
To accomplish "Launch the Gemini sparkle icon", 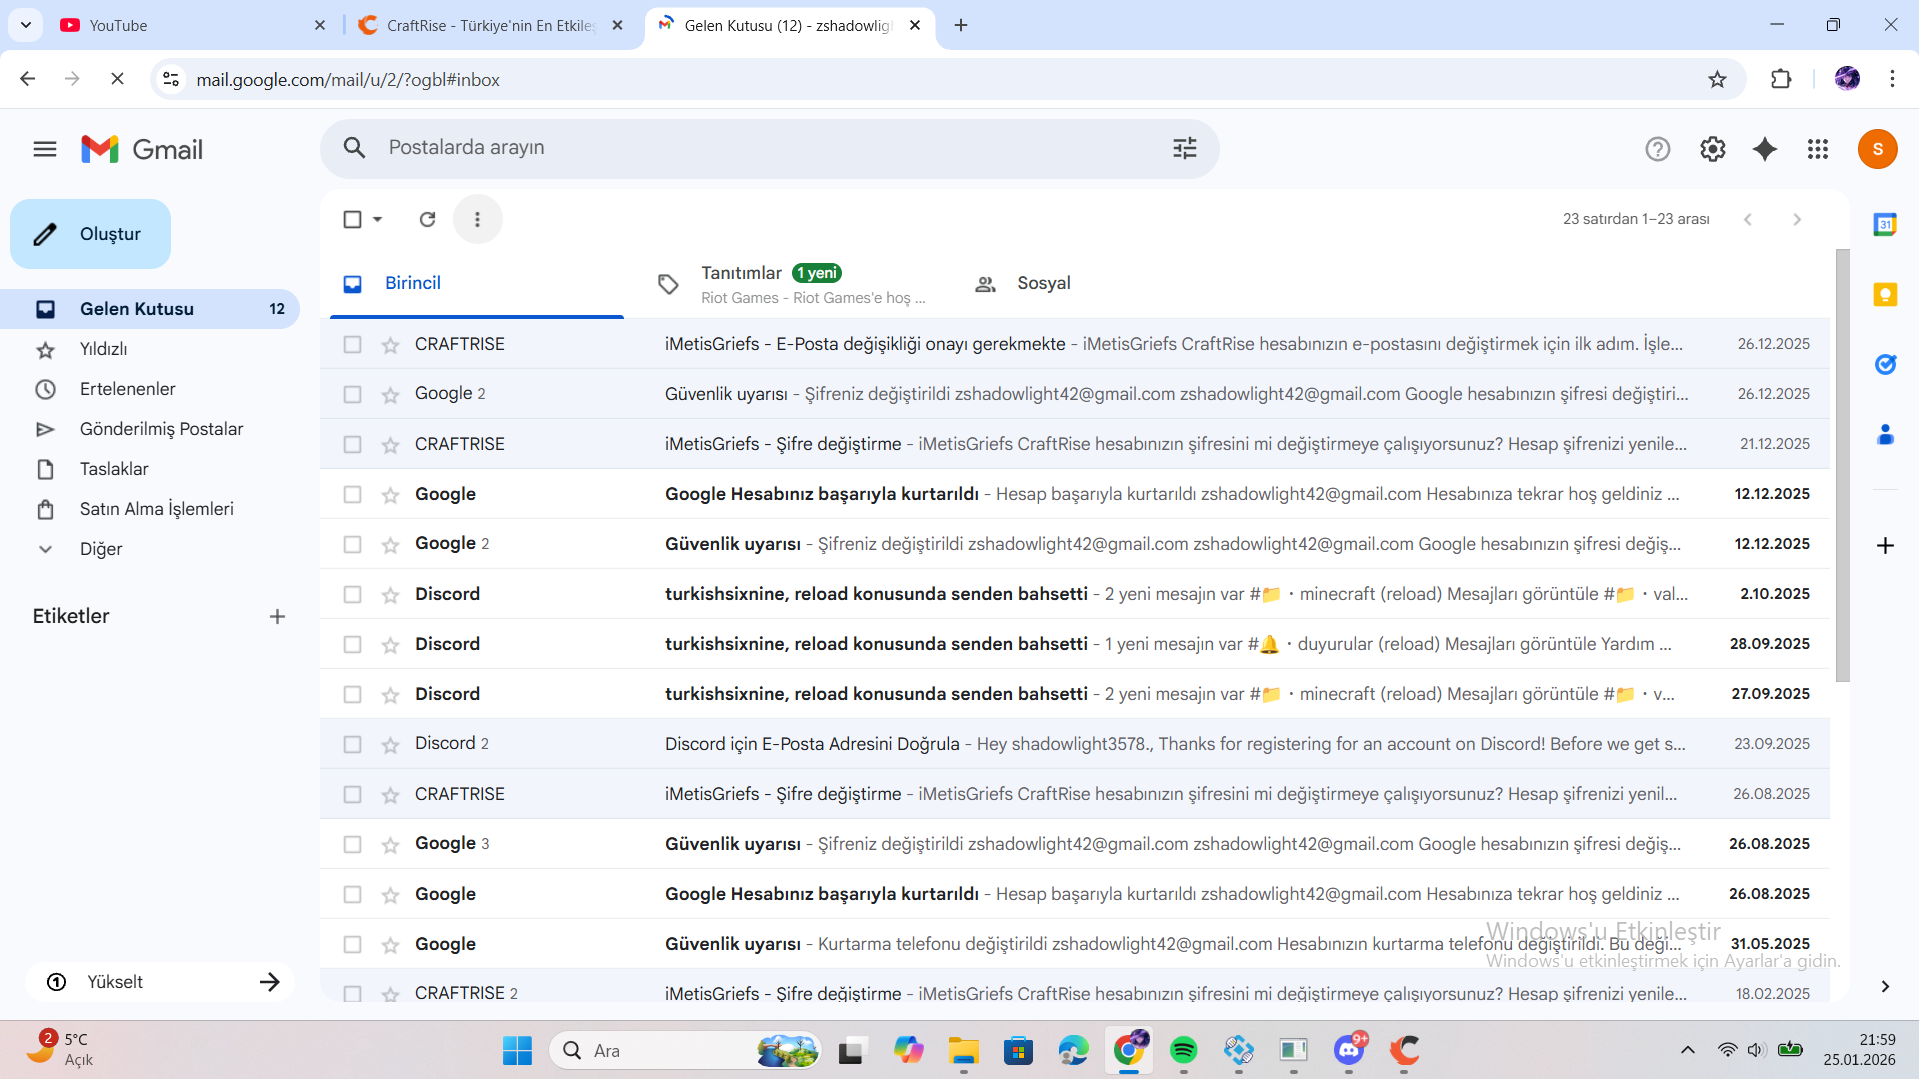I will pyautogui.click(x=1765, y=149).
